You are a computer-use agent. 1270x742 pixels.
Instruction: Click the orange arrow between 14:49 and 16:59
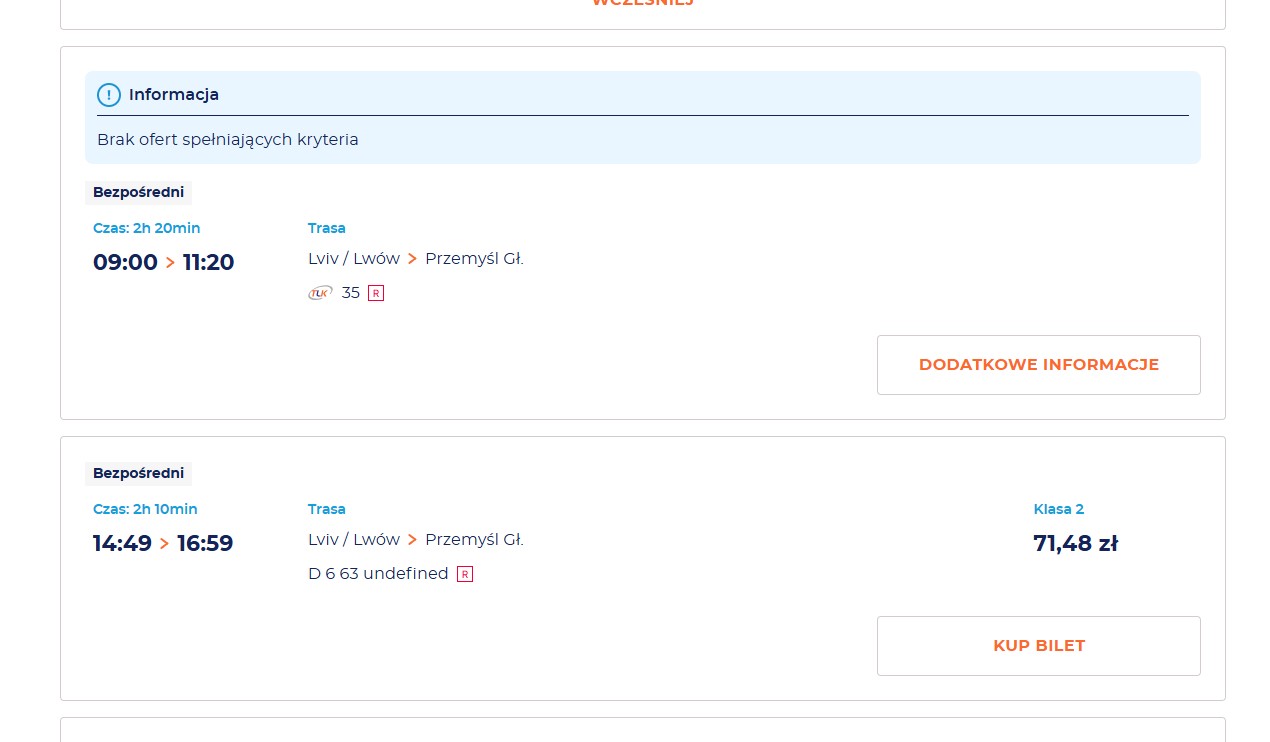164,544
